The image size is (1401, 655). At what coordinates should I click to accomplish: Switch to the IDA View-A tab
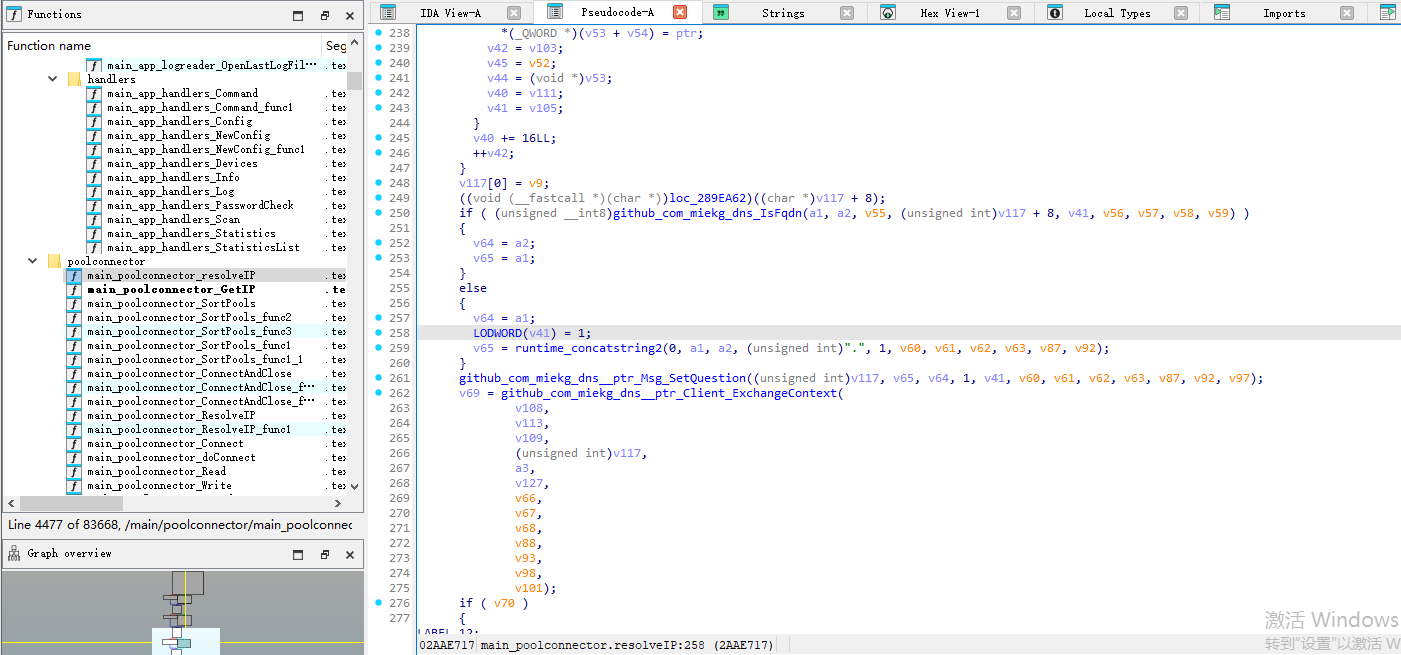pos(450,13)
